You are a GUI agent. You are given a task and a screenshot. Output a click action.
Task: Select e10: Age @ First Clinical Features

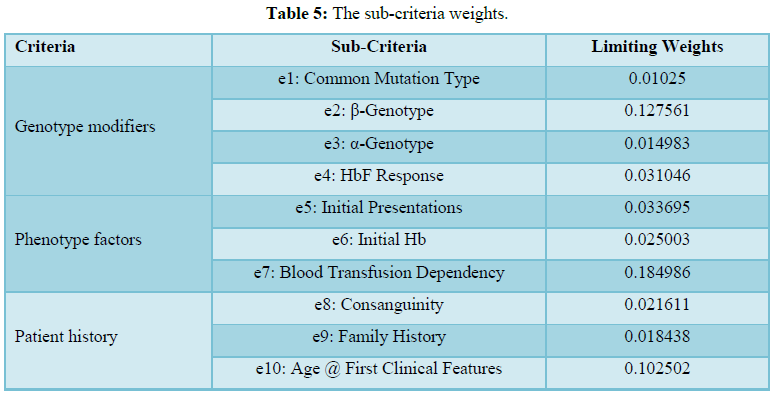(x=378, y=369)
